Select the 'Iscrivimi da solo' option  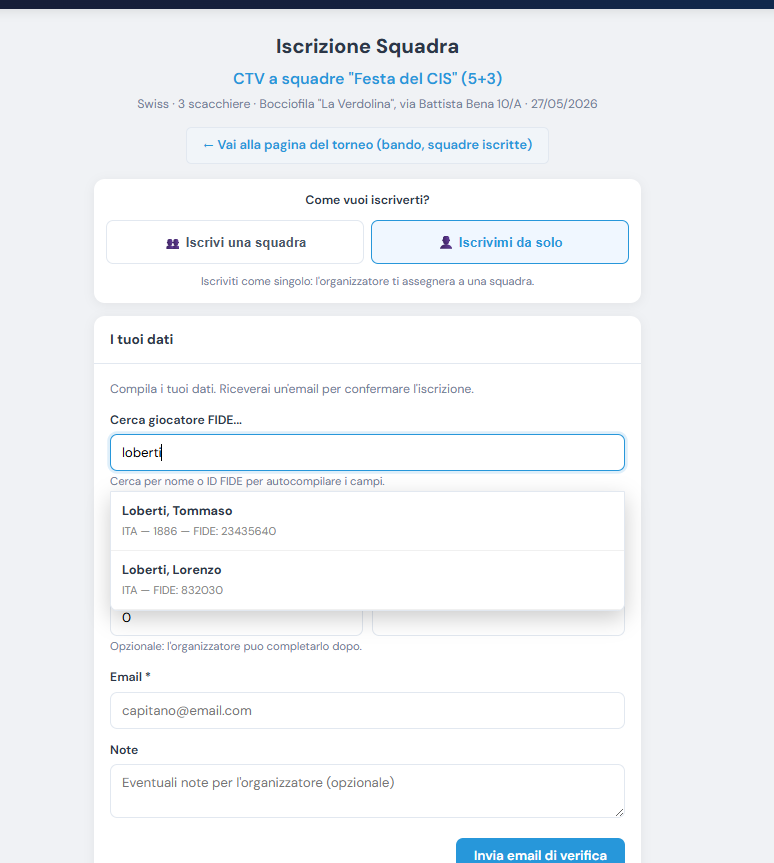[x=500, y=242]
